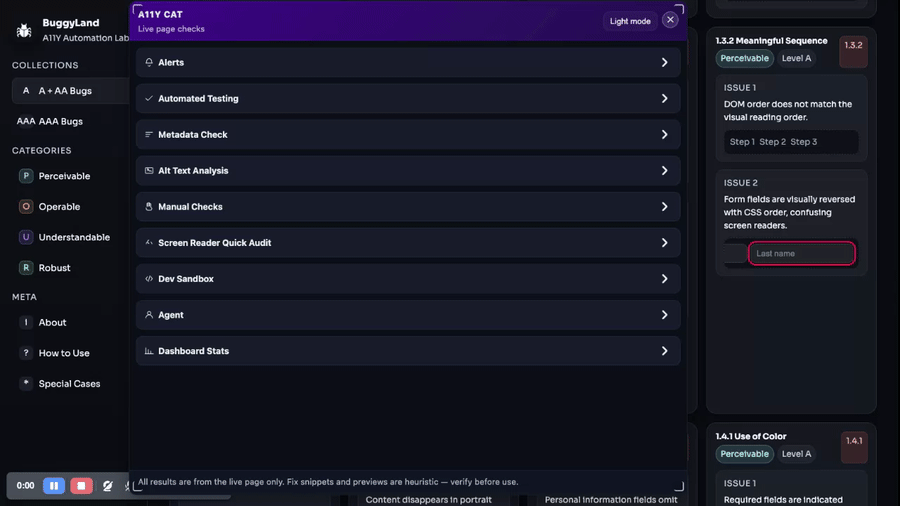This screenshot has height=506, width=900.
Task: Focus the Last name input field
Action: pos(802,253)
